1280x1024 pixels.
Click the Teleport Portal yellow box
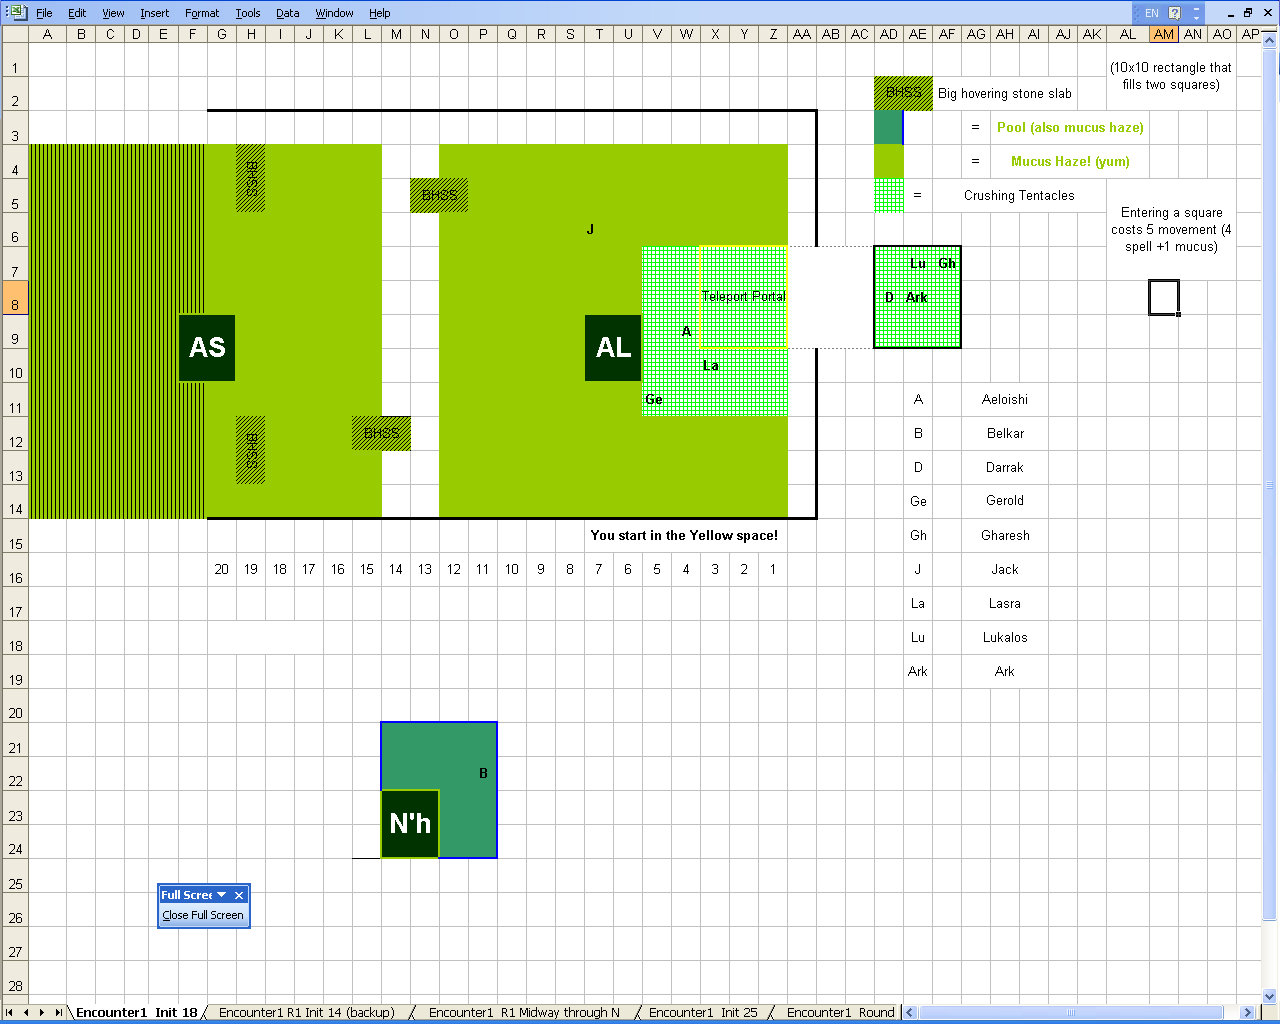point(743,297)
